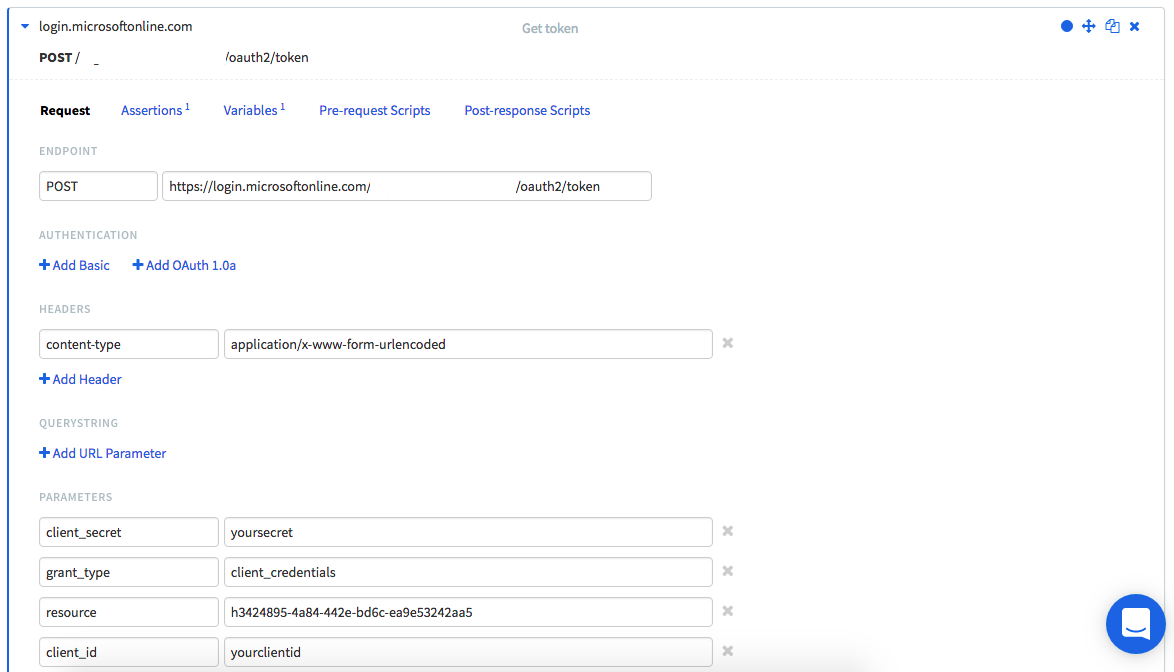Open the chat support bubble
The image size is (1174, 672).
tap(1135, 624)
